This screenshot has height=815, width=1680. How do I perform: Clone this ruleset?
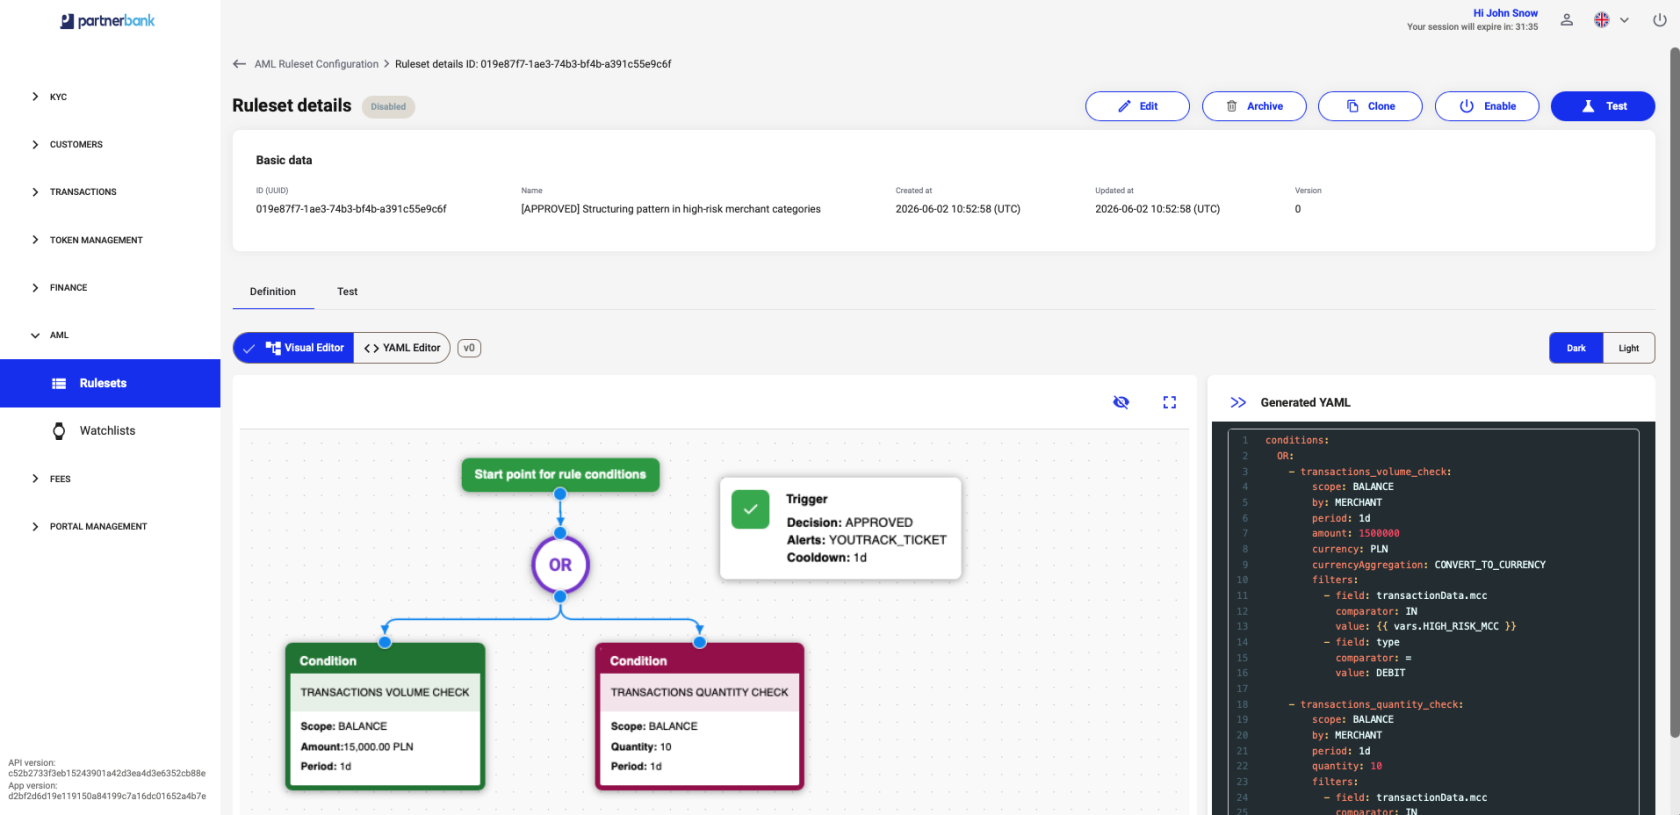1370,106
